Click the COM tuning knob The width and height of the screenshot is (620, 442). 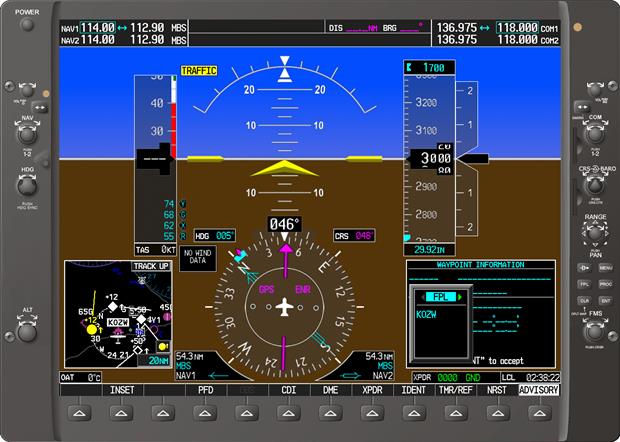595,135
